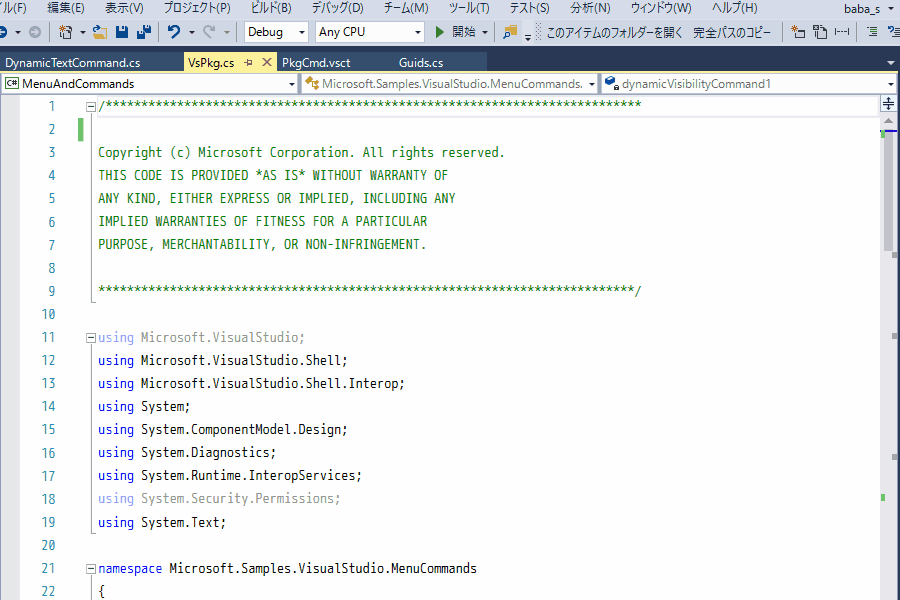
Task: Open the Undo history dropdown arrow
Action: coord(192,33)
